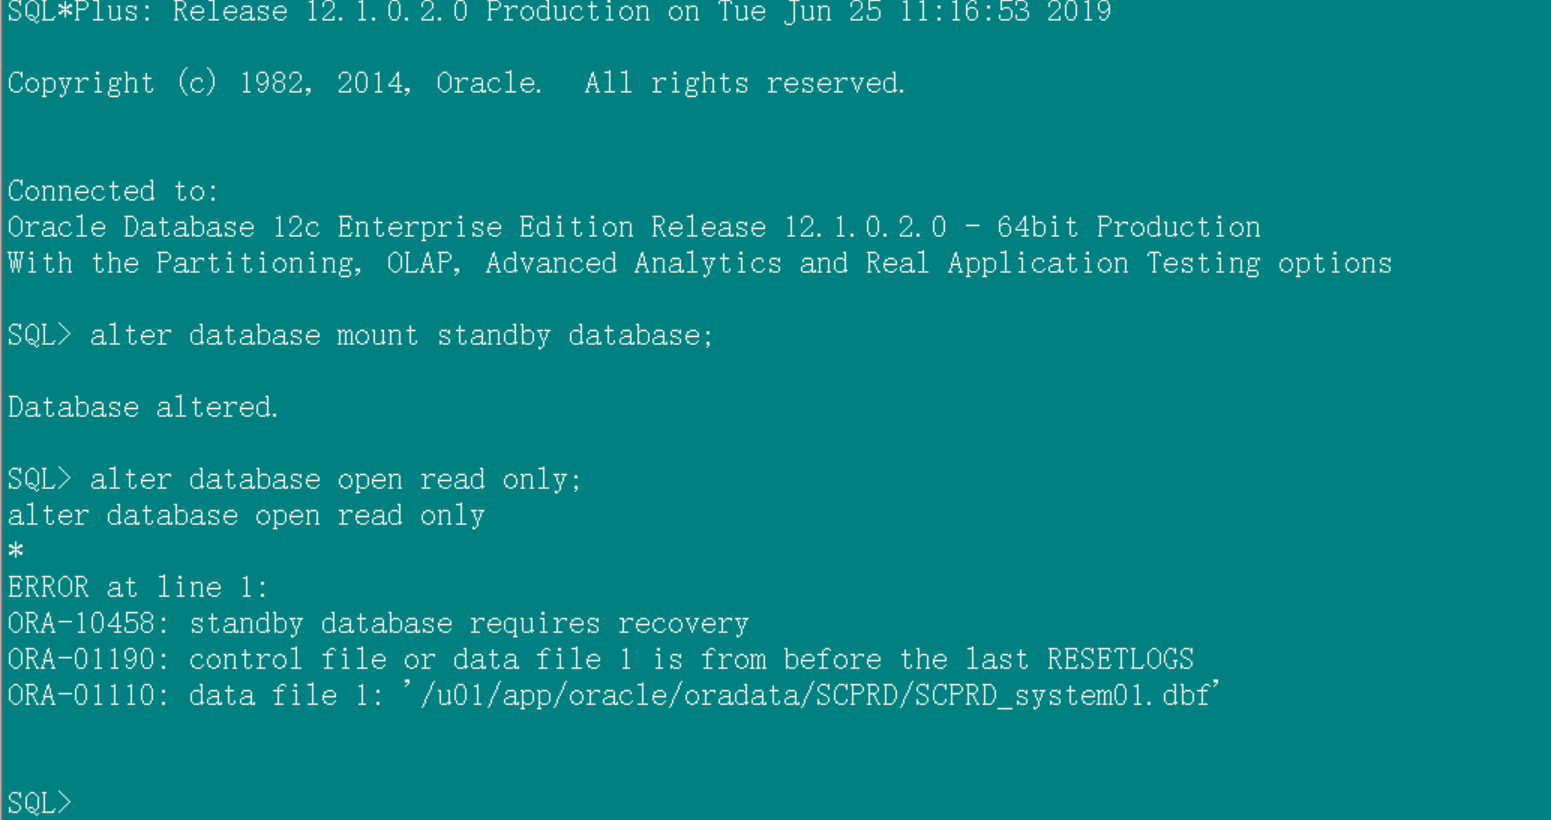Click the ORA-01110 error code

coord(80,695)
